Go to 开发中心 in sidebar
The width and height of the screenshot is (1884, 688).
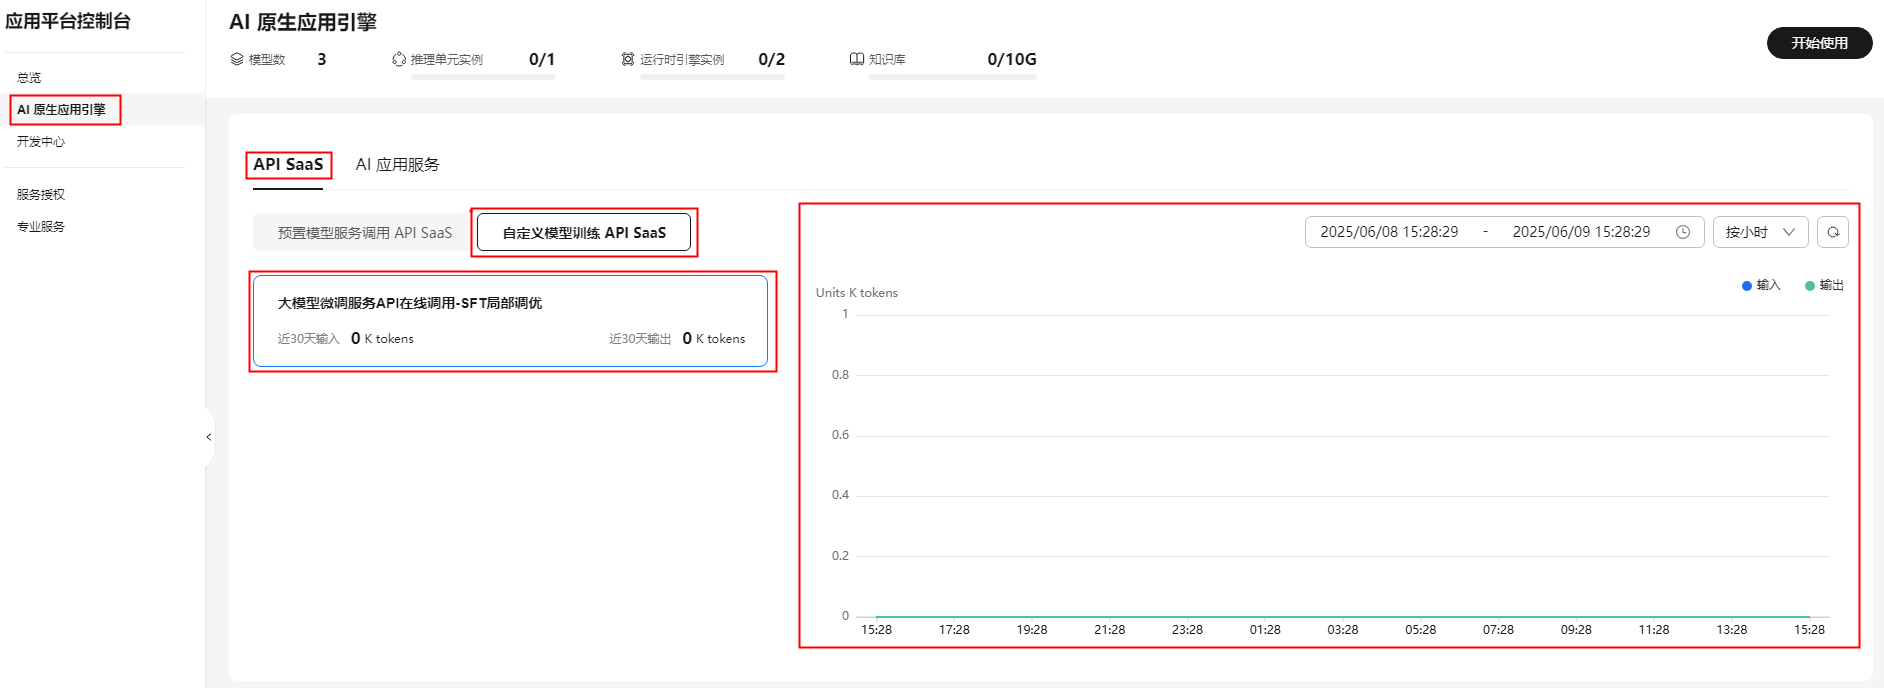(41, 142)
